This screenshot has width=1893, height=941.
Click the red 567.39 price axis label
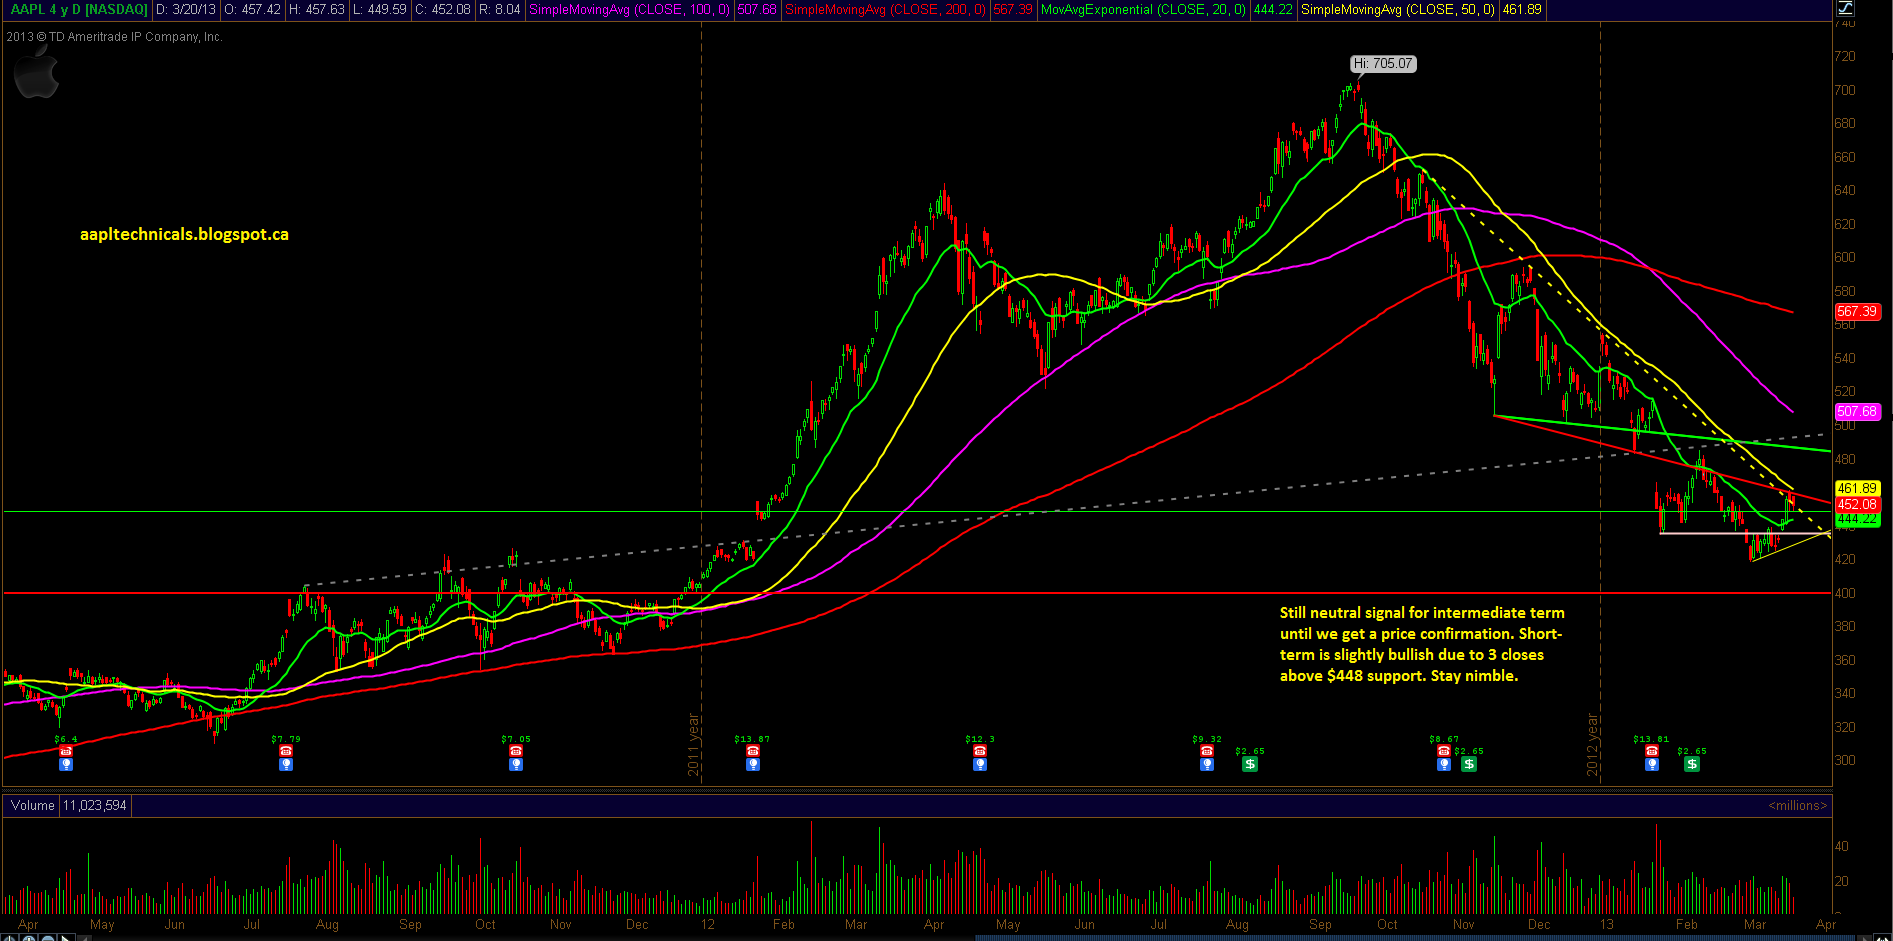(x=1858, y=312)
